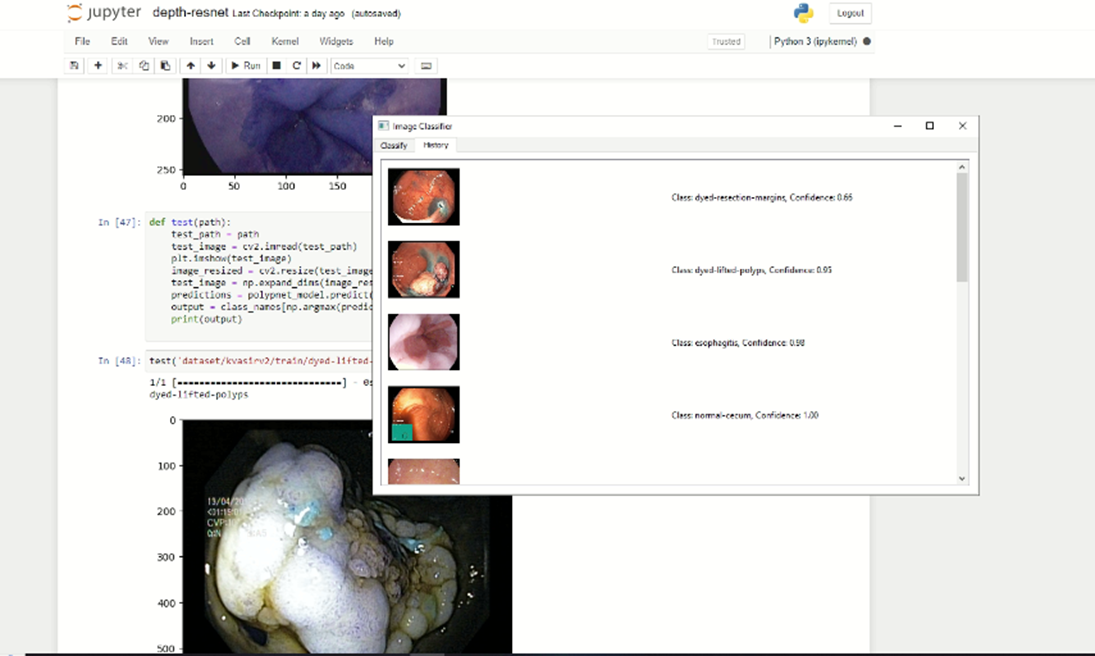Copy selected cells in the toolbar
Viewport: 1095px width, 656px height.
point(144,66)
